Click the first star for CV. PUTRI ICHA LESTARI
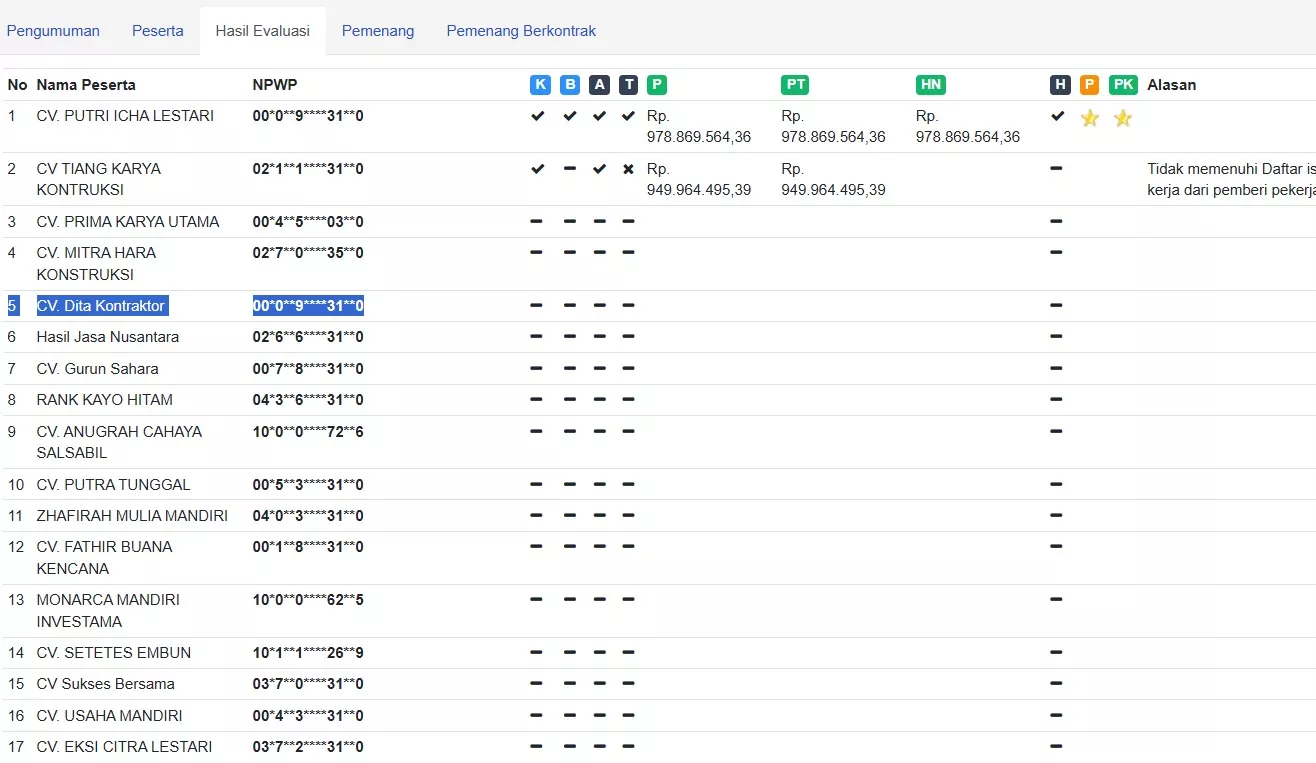 coord(1089,118)
